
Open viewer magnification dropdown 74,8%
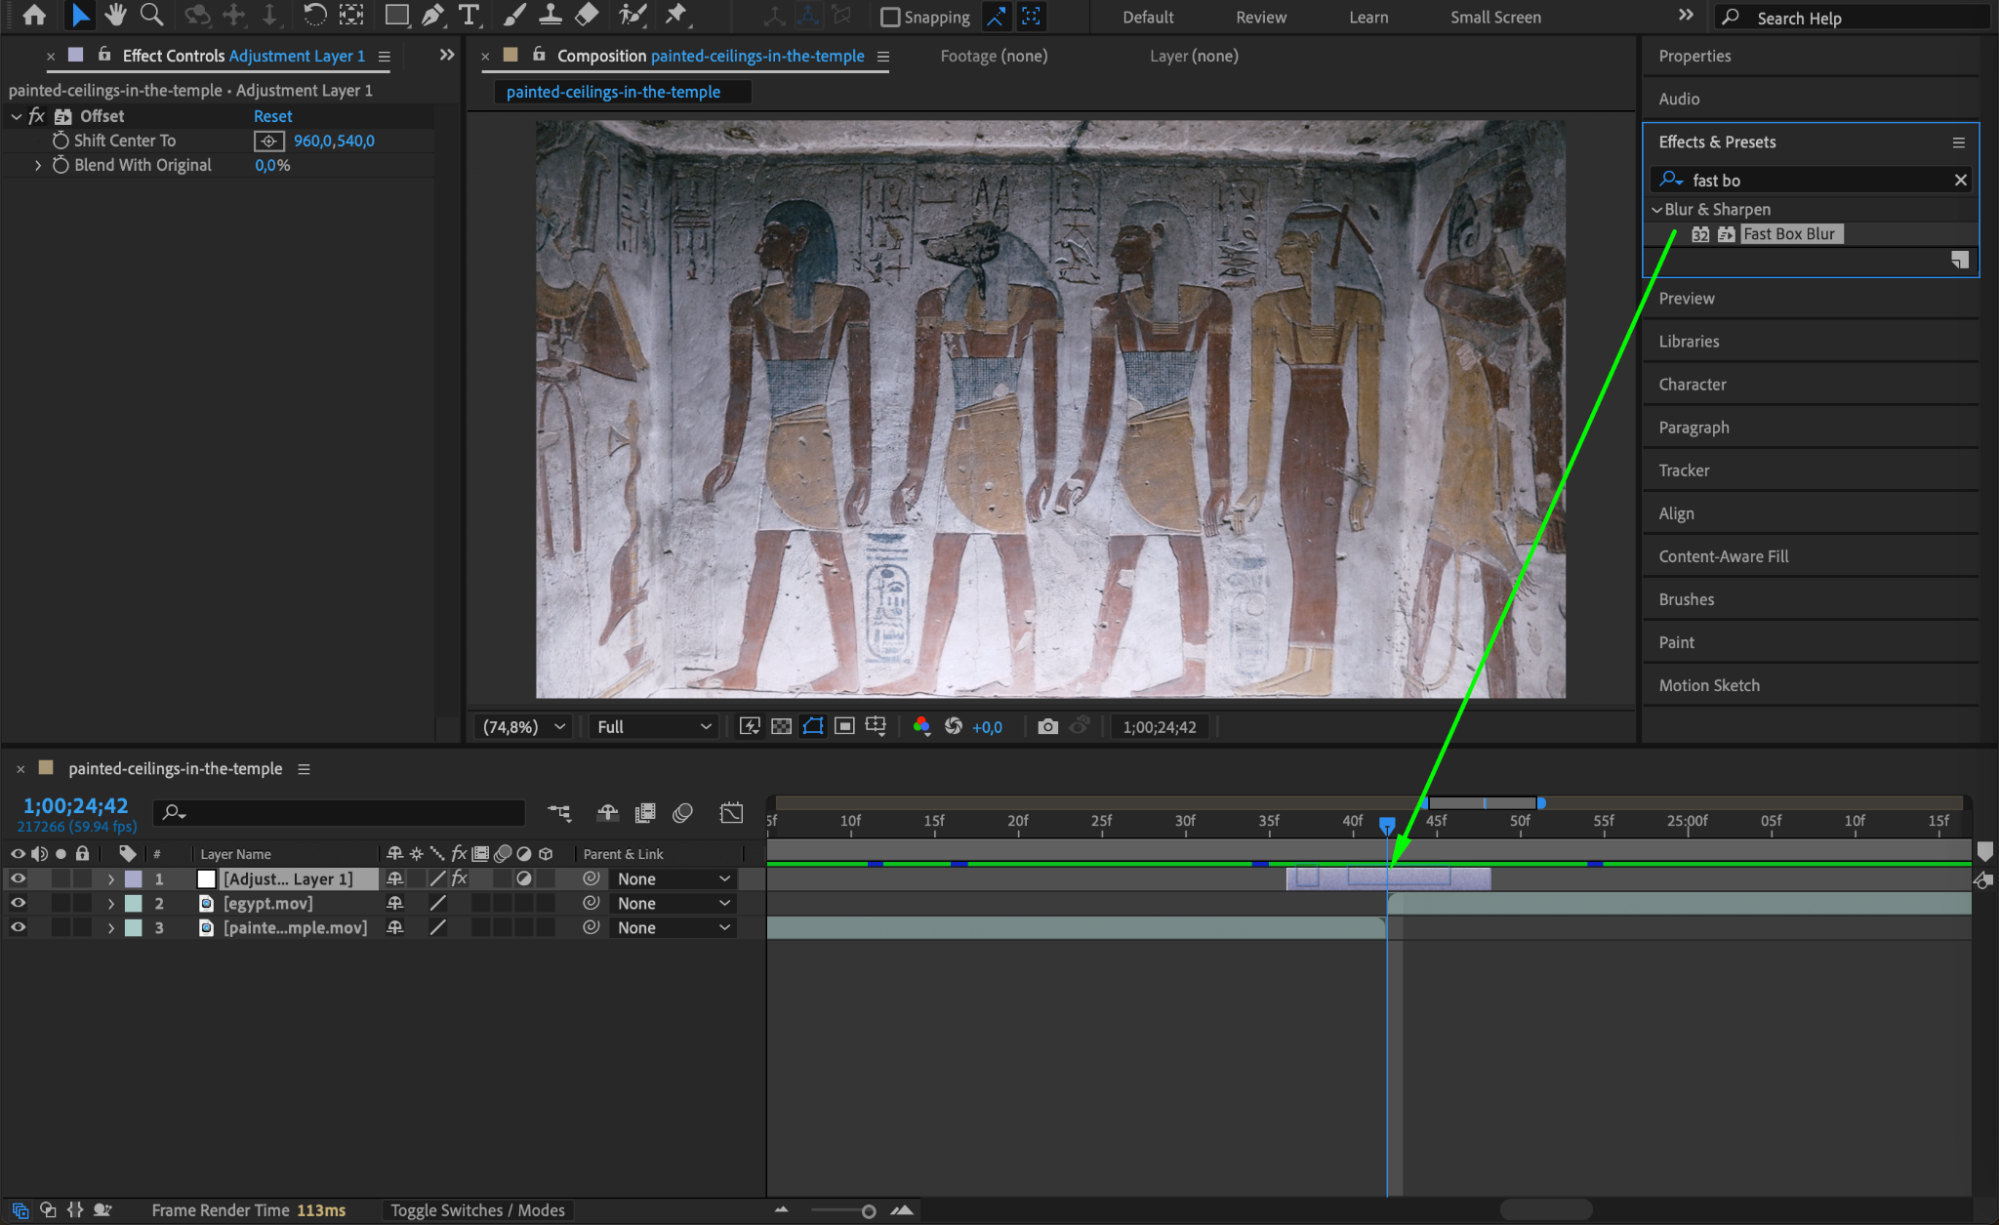pyautogui.click(x=523, y=727)
